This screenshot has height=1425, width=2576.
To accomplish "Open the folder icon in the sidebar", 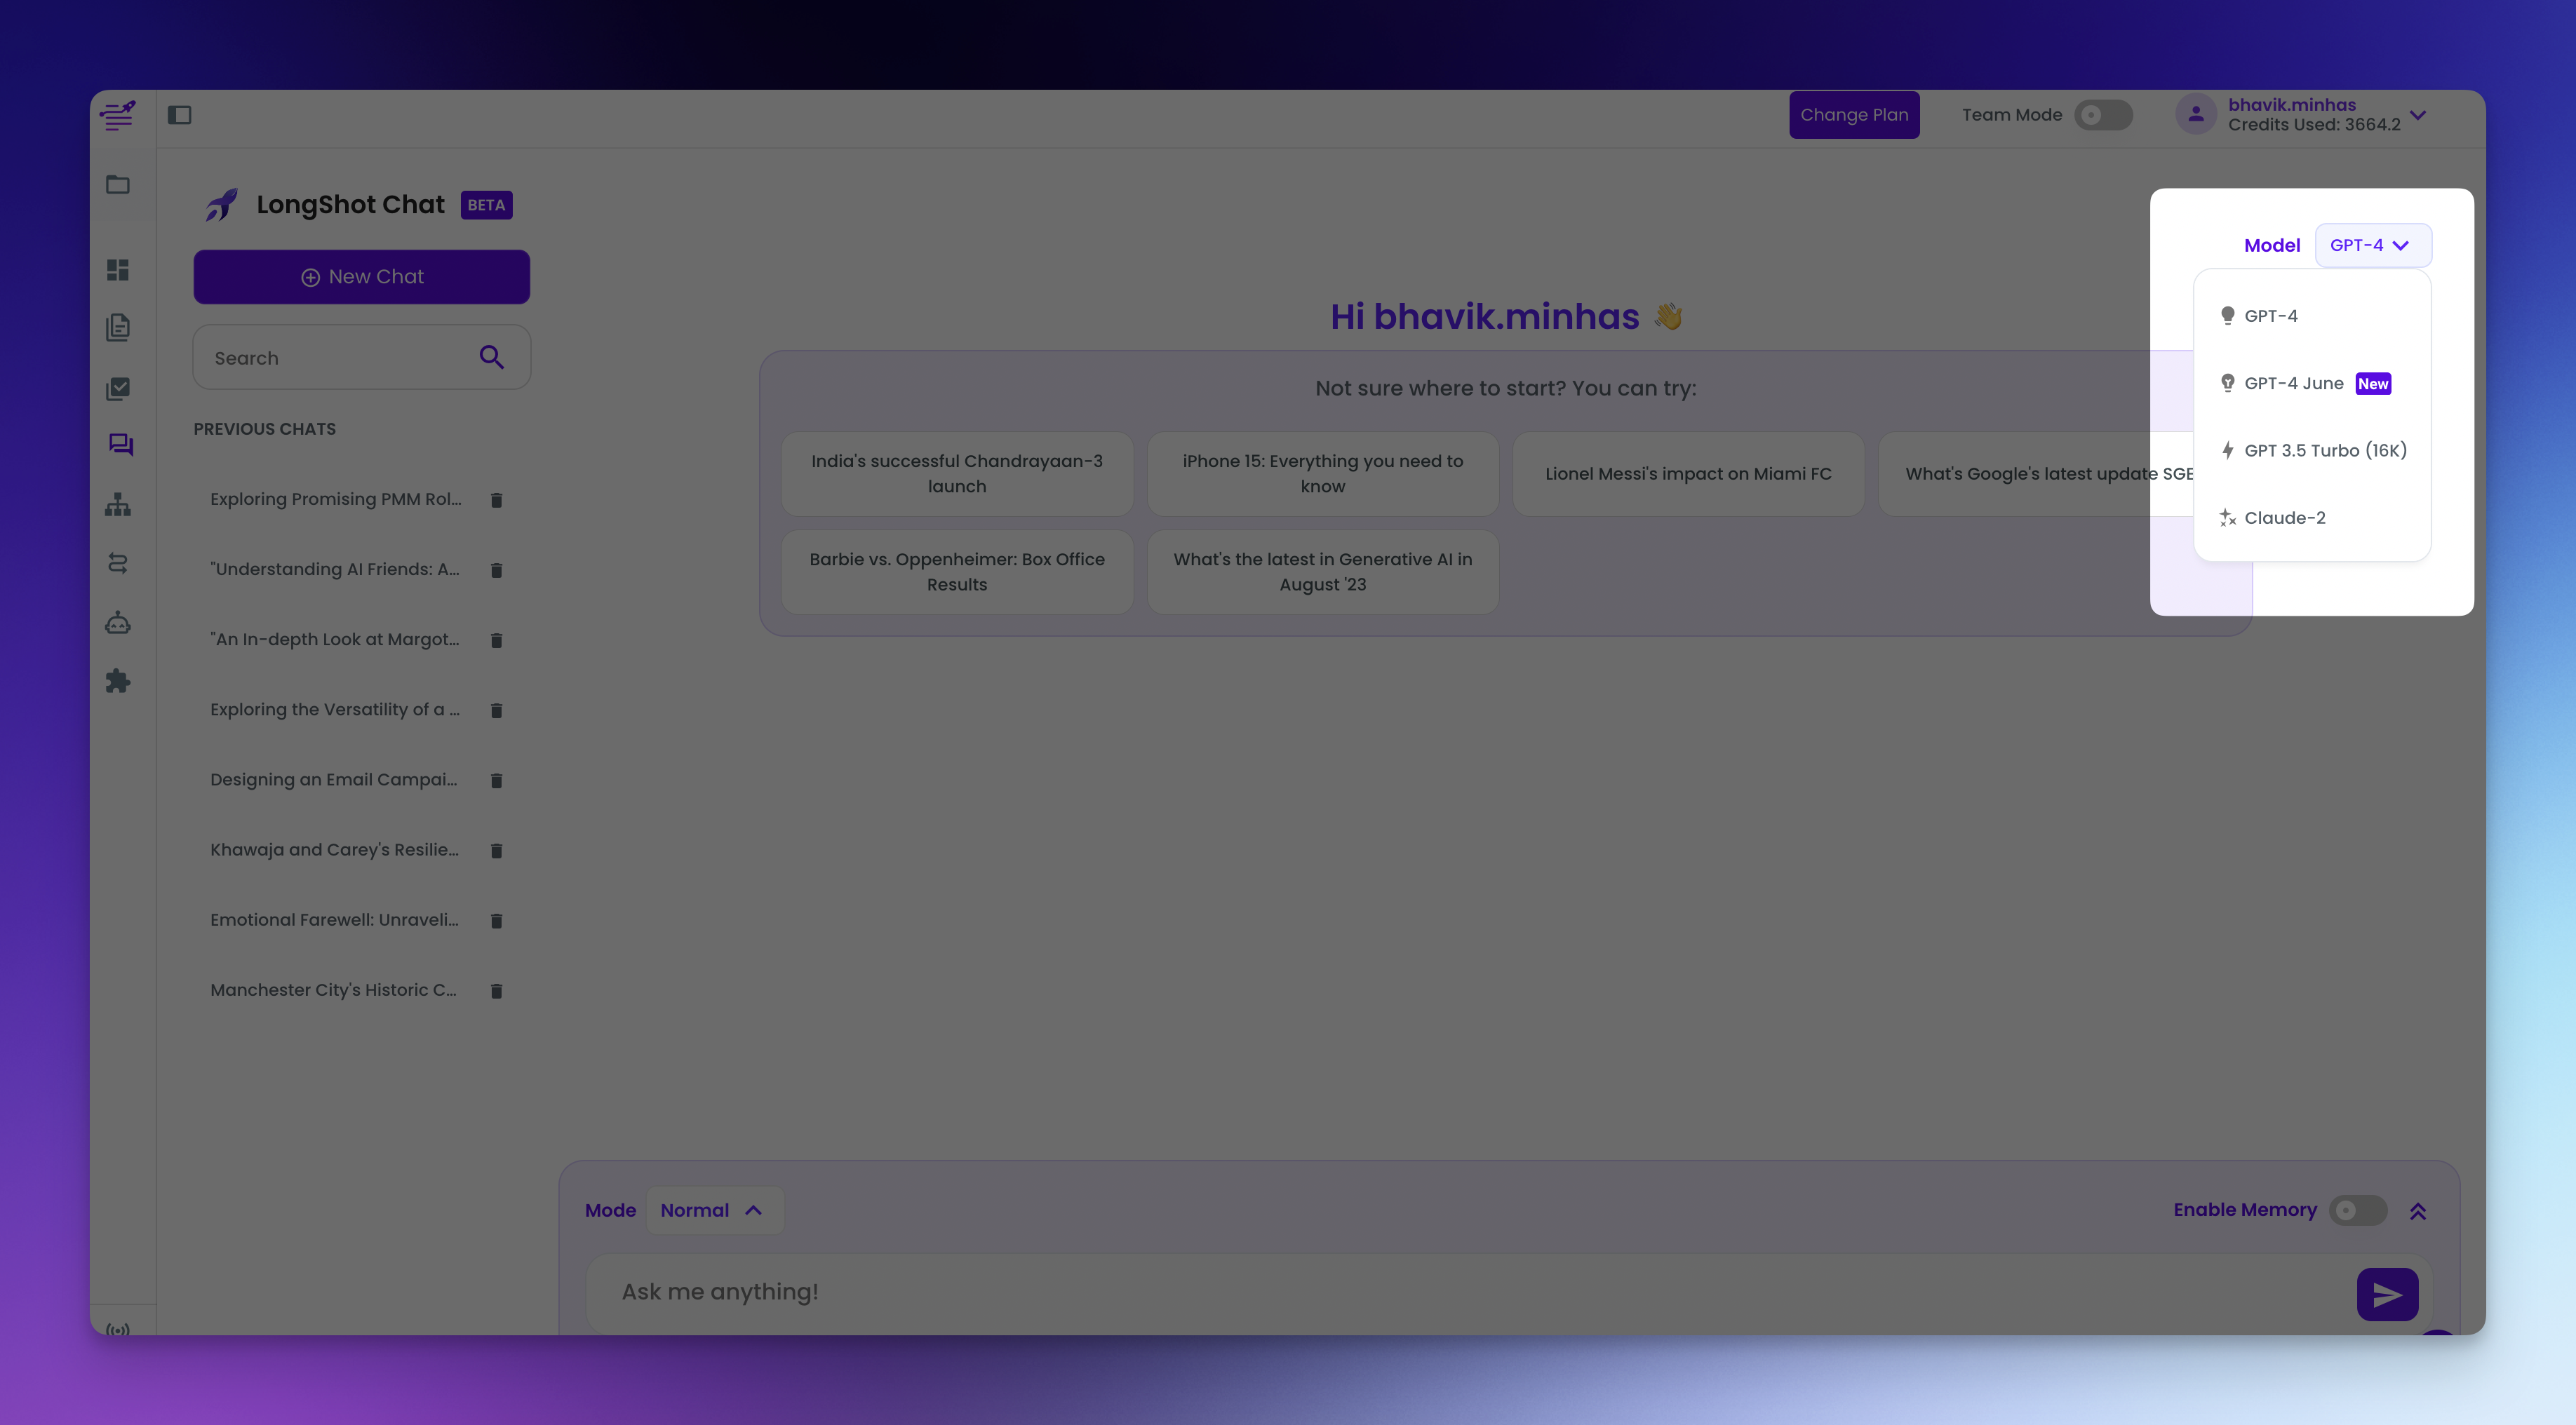I will point(118,184).
